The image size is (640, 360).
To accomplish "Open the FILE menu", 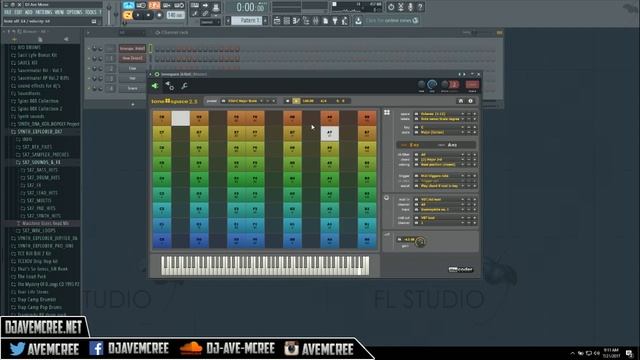I will (x=8, y=13).
